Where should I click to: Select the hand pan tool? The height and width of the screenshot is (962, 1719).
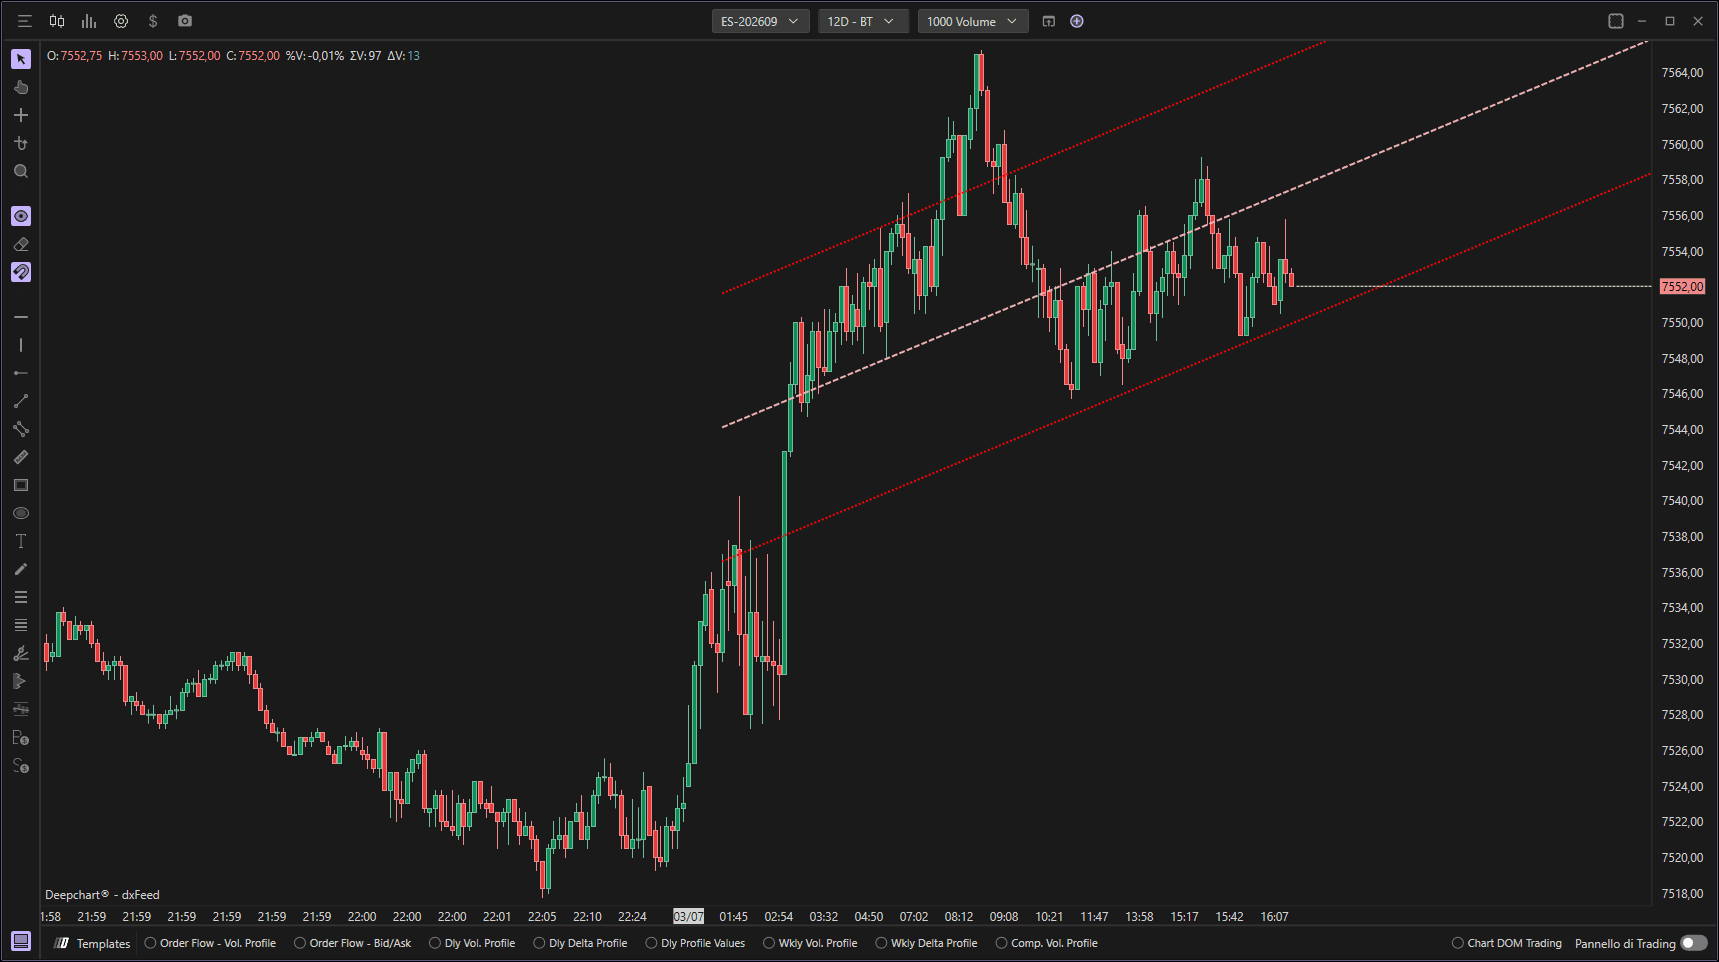(21, 87)
